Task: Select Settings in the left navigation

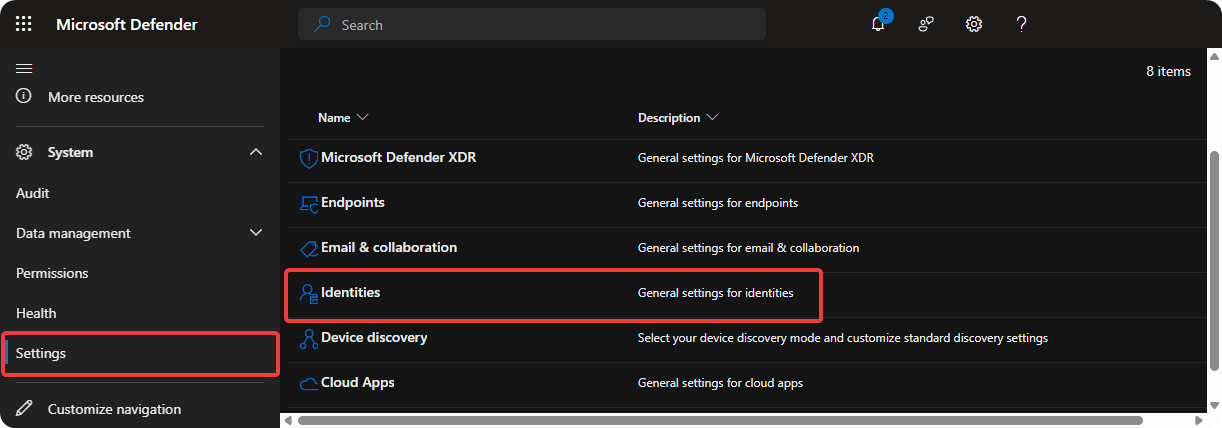Action: (x=41, y=353)
